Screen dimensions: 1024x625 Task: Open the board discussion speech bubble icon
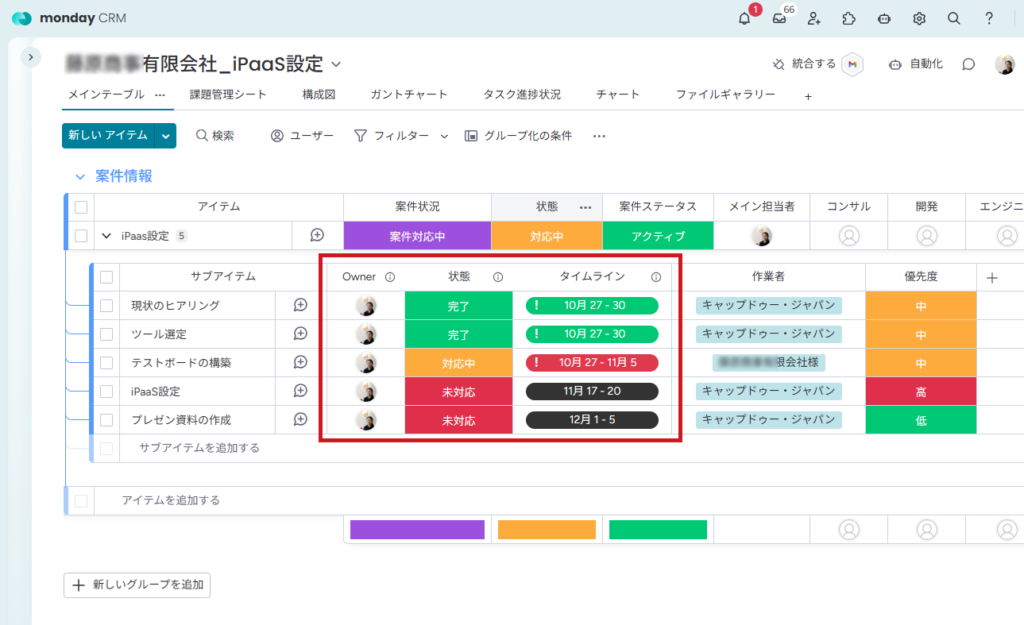pos(968,64)
